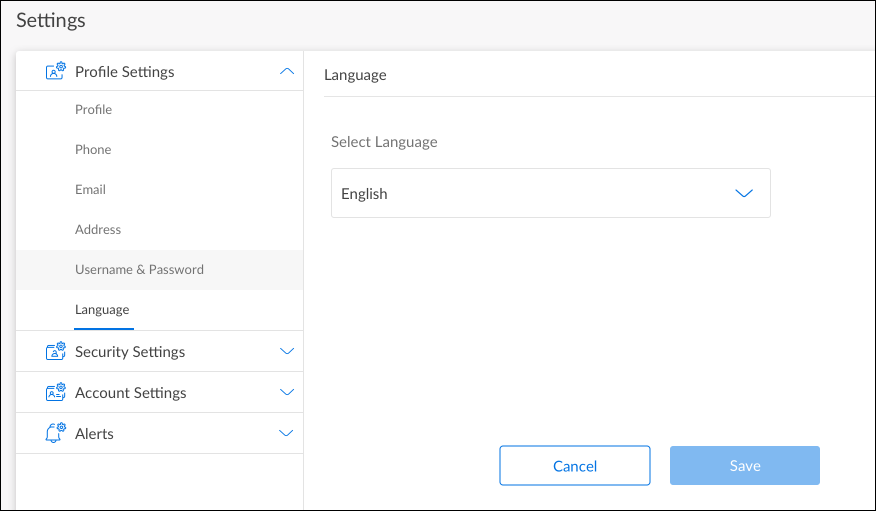Click the Profile Settings person-gear icon
The height and width of the screenshot is (511, 876).
click(x=56, y=72)
